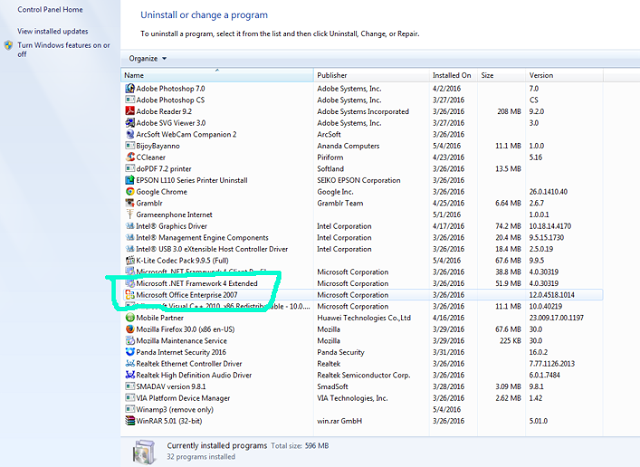The height and width of the screenshot is (467, 640).
Task: Sort list by Name column header
Action: [x=218, y=75]
